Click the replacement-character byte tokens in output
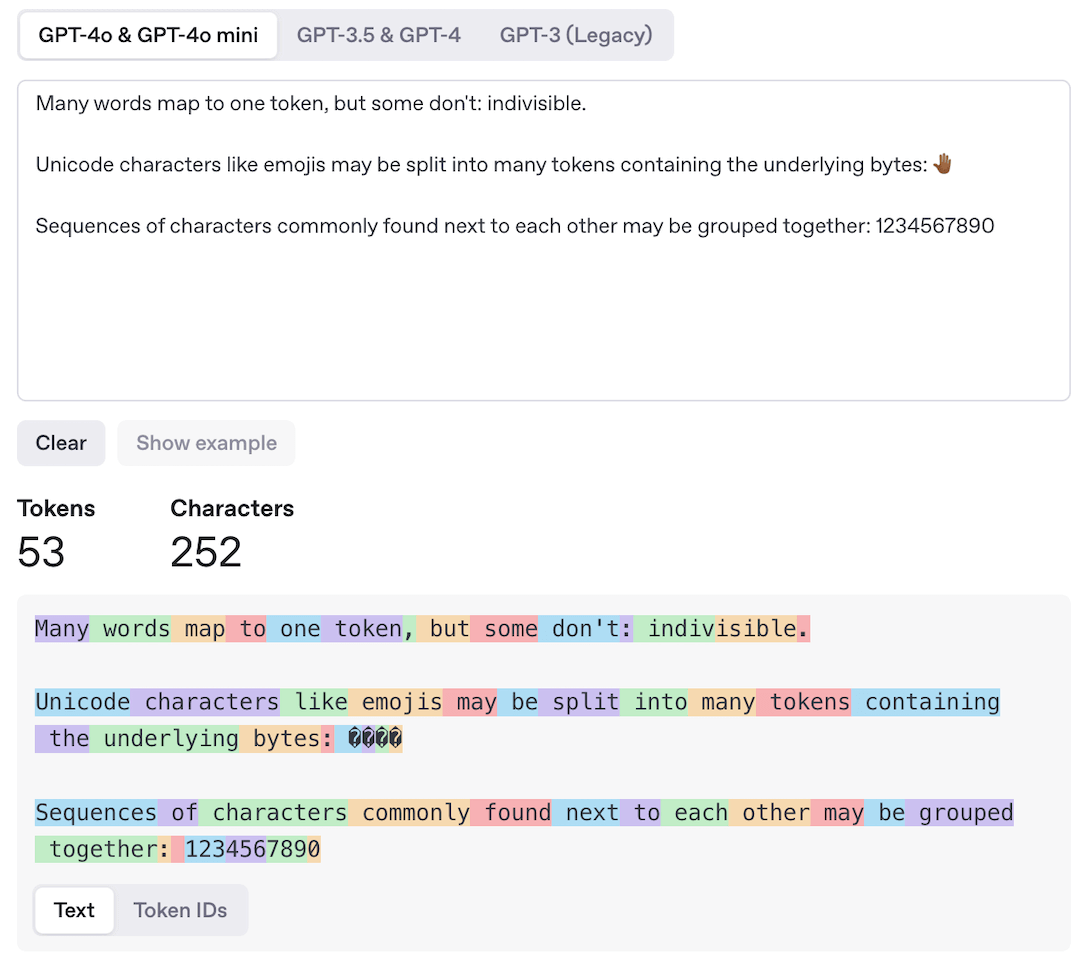 click(x=374, y=739)
